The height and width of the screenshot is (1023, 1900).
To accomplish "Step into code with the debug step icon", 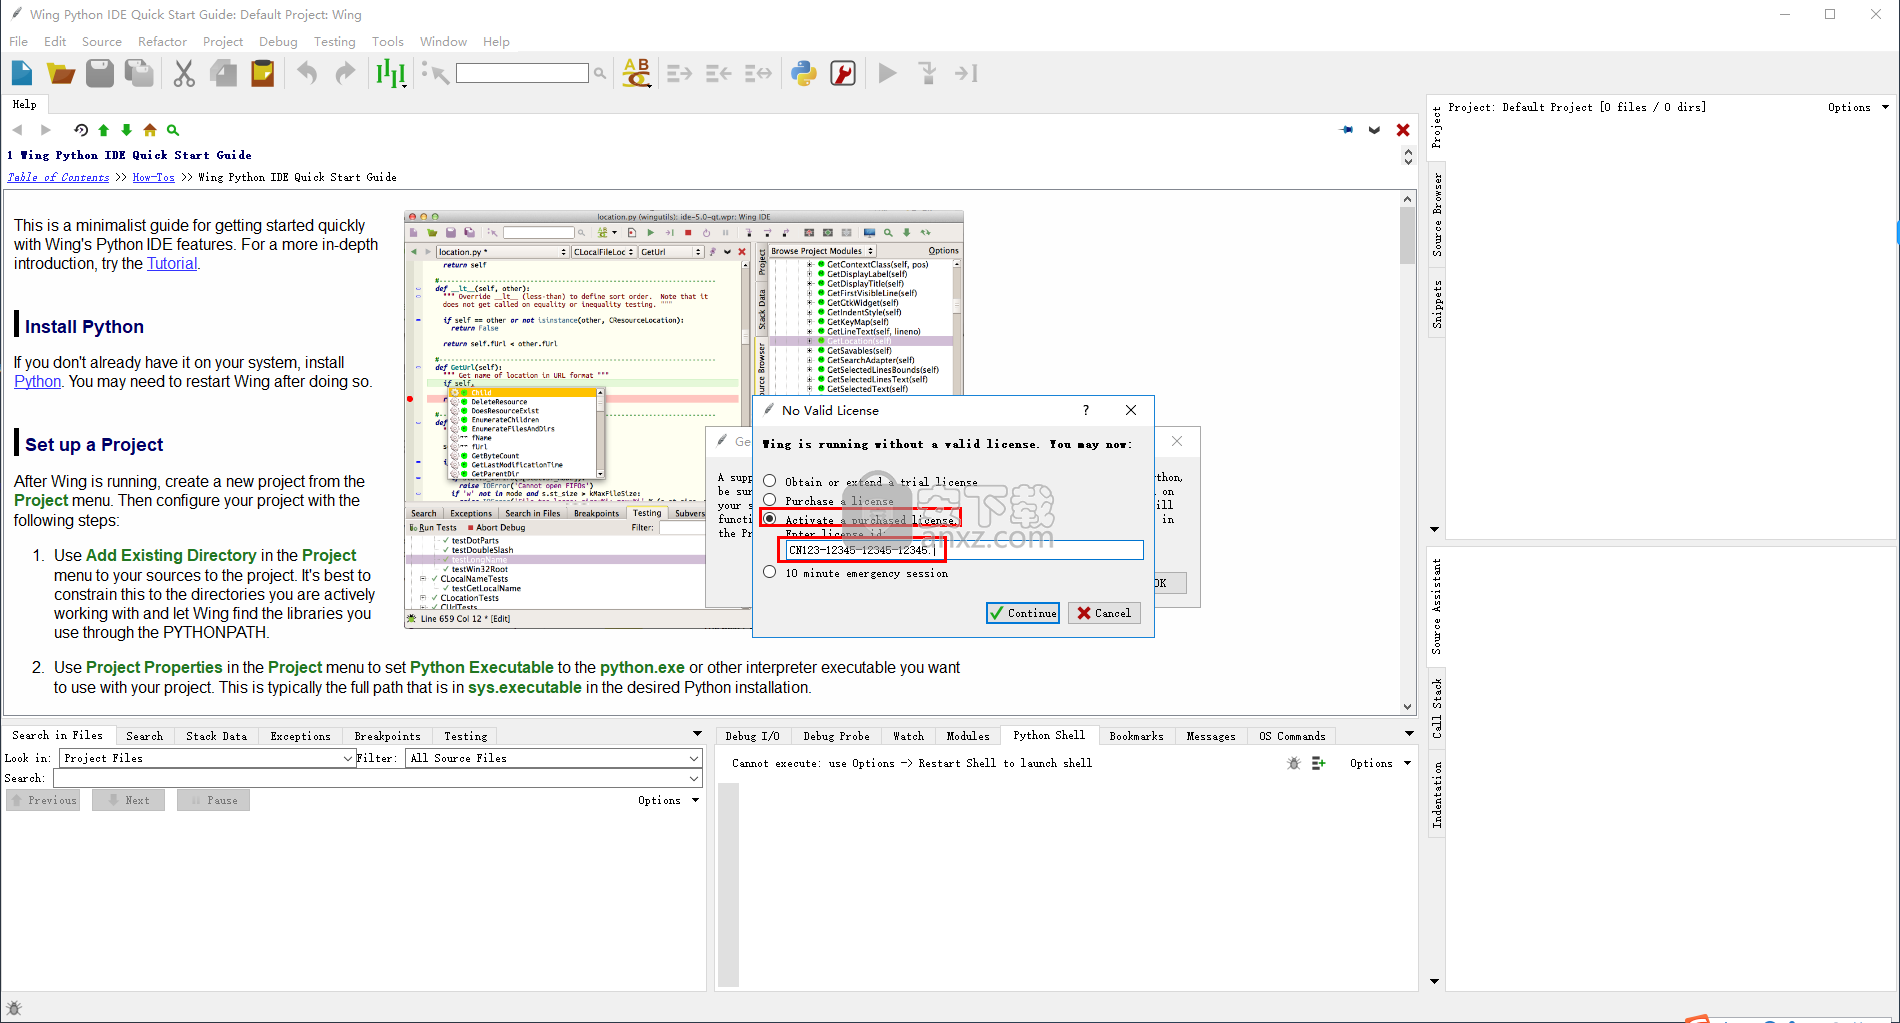I will pyautogui.click(x=927, y=73).
